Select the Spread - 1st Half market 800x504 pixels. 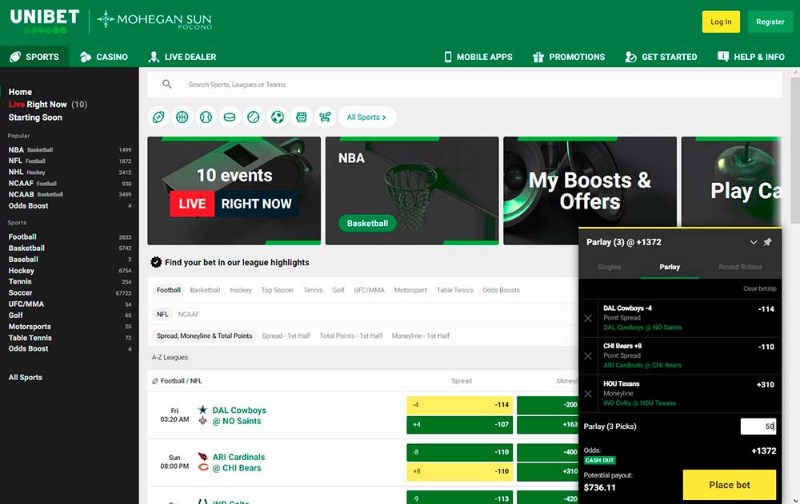286,336
